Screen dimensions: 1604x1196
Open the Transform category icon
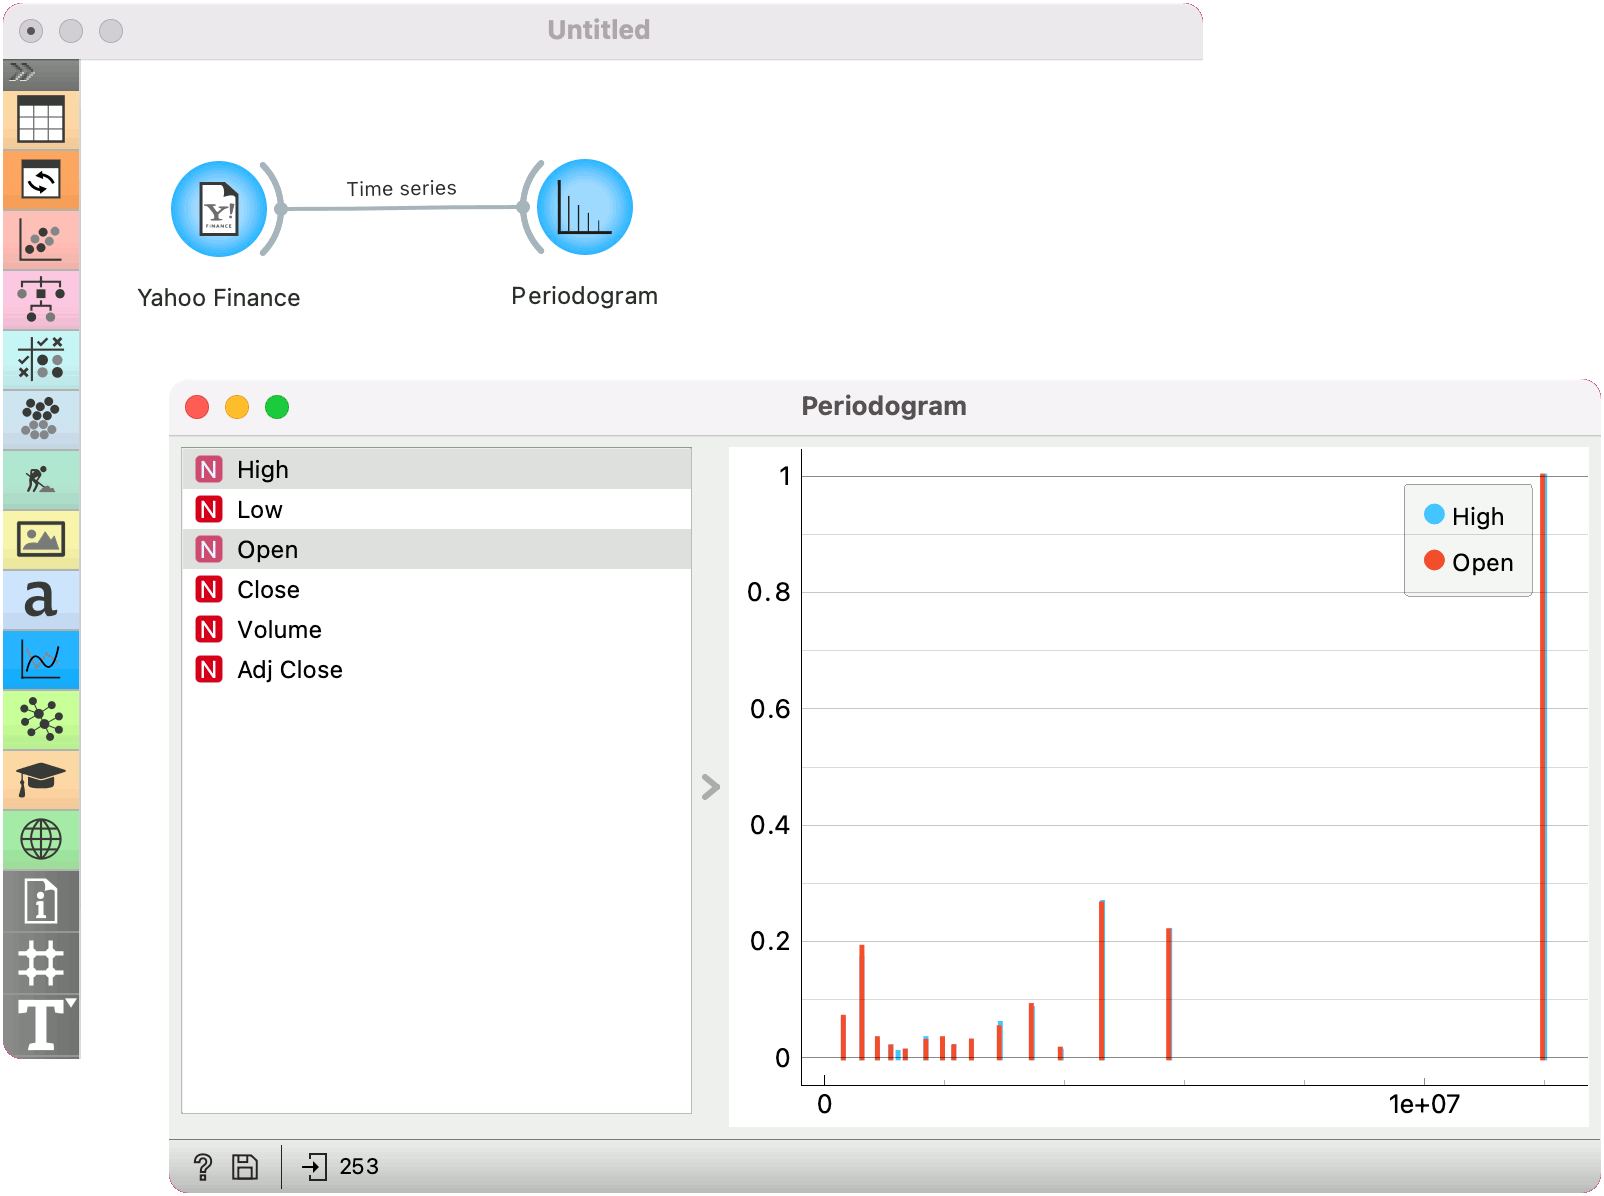pos(41,181)
